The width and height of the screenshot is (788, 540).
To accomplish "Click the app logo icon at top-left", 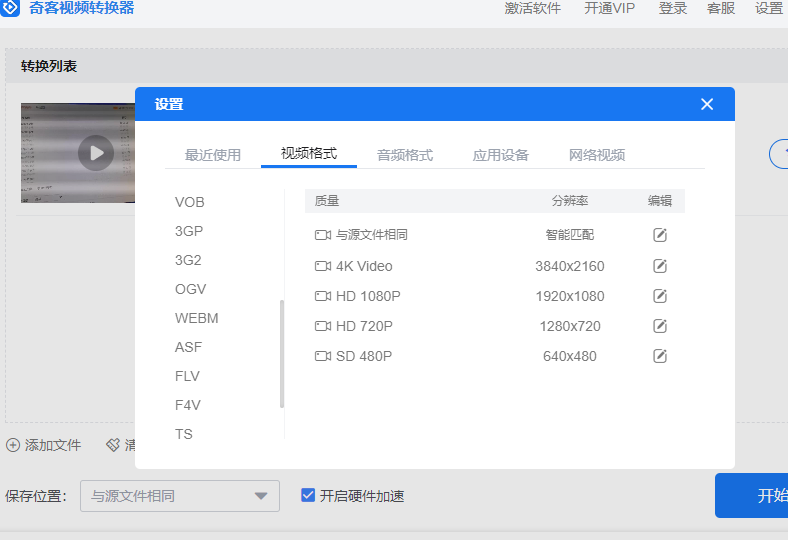I will [x=11, y=8].
